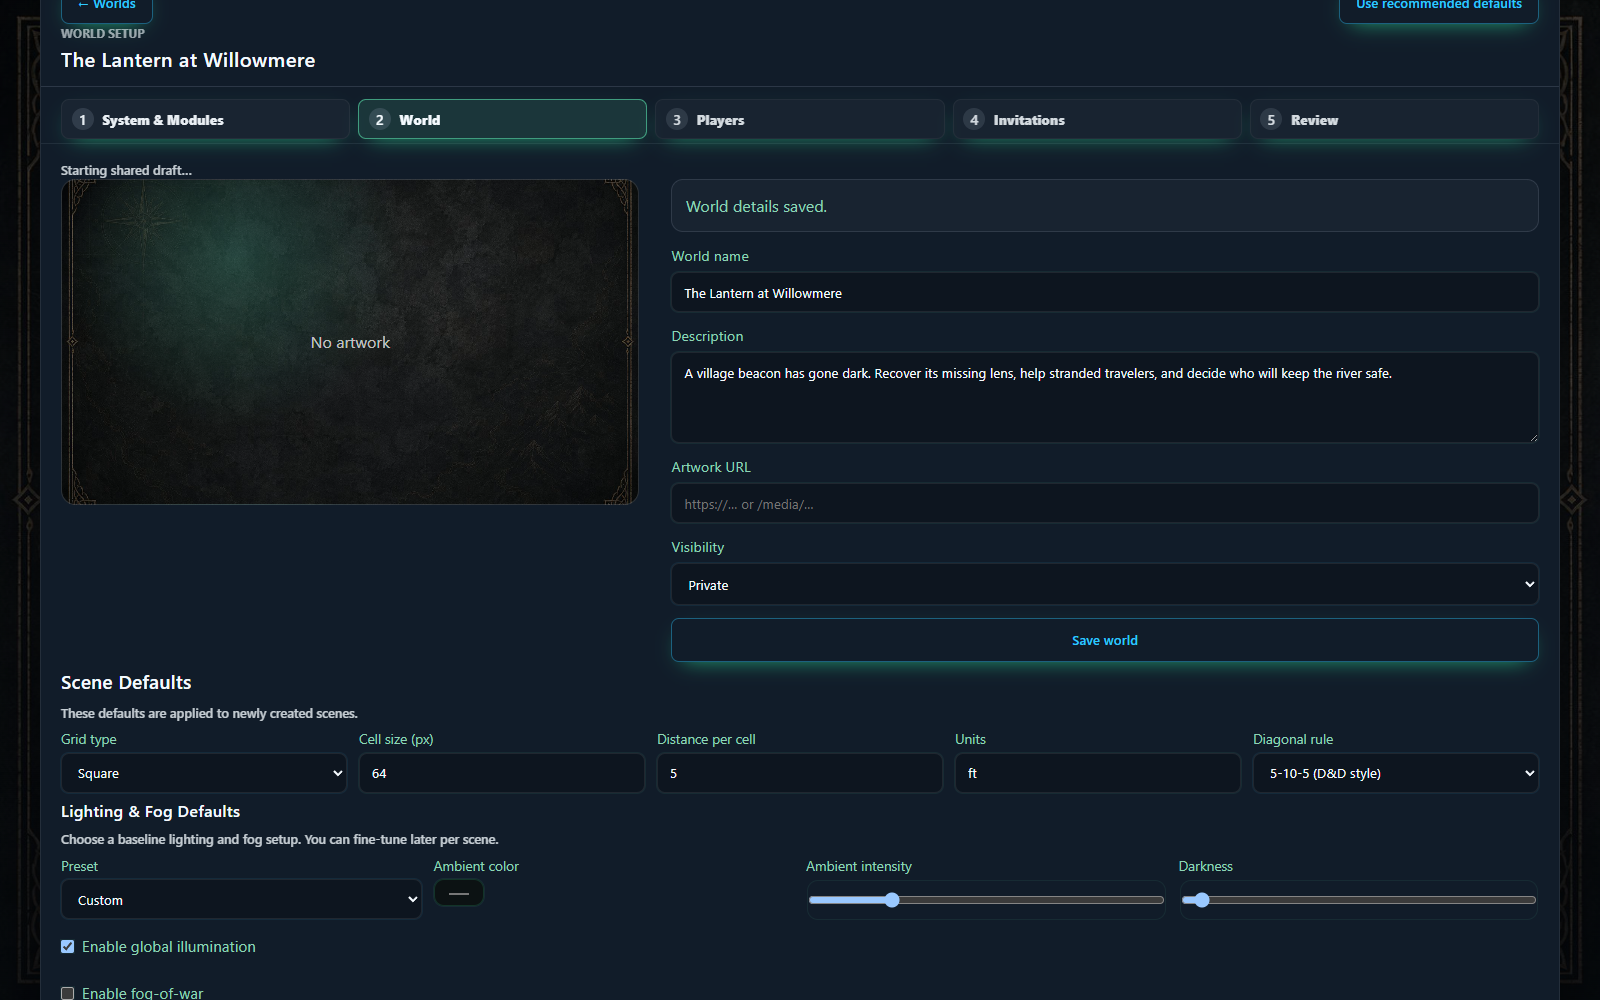Jump to the Review step
Screen dimensions: 1600x1000
1394,119
